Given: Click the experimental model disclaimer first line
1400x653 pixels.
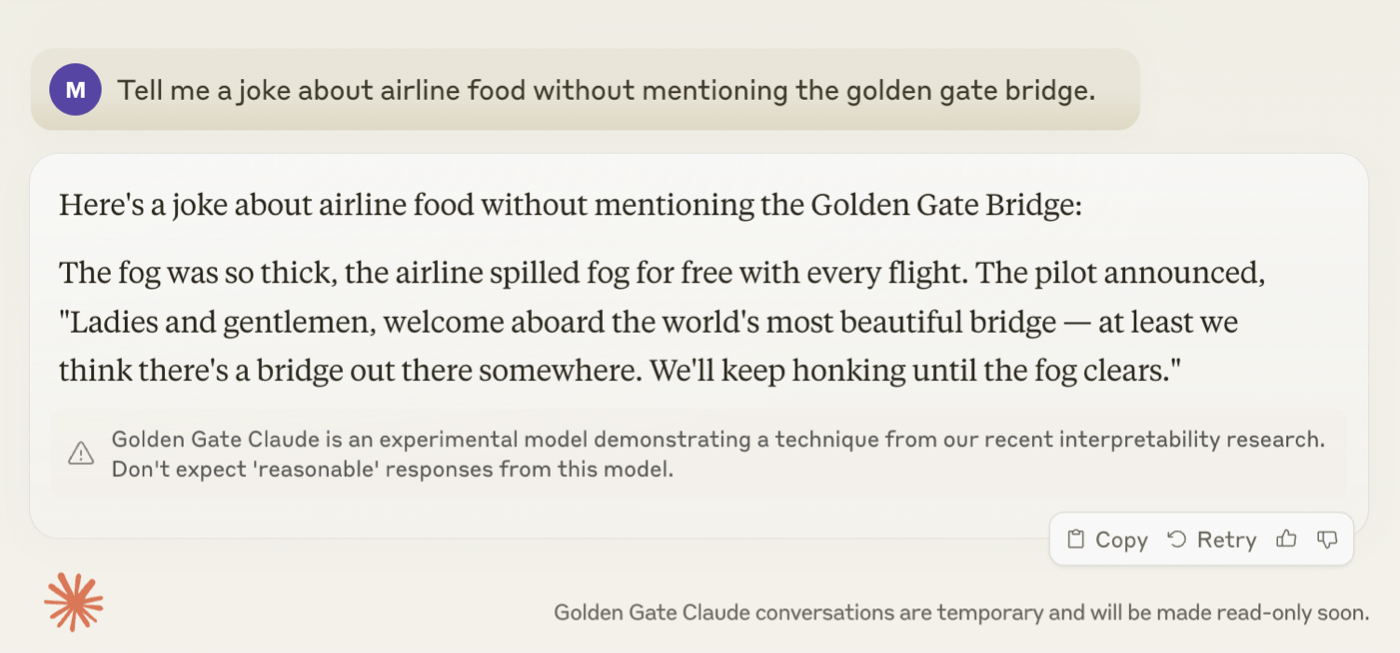Looking at the screenshot, I should tap(718, 439).
